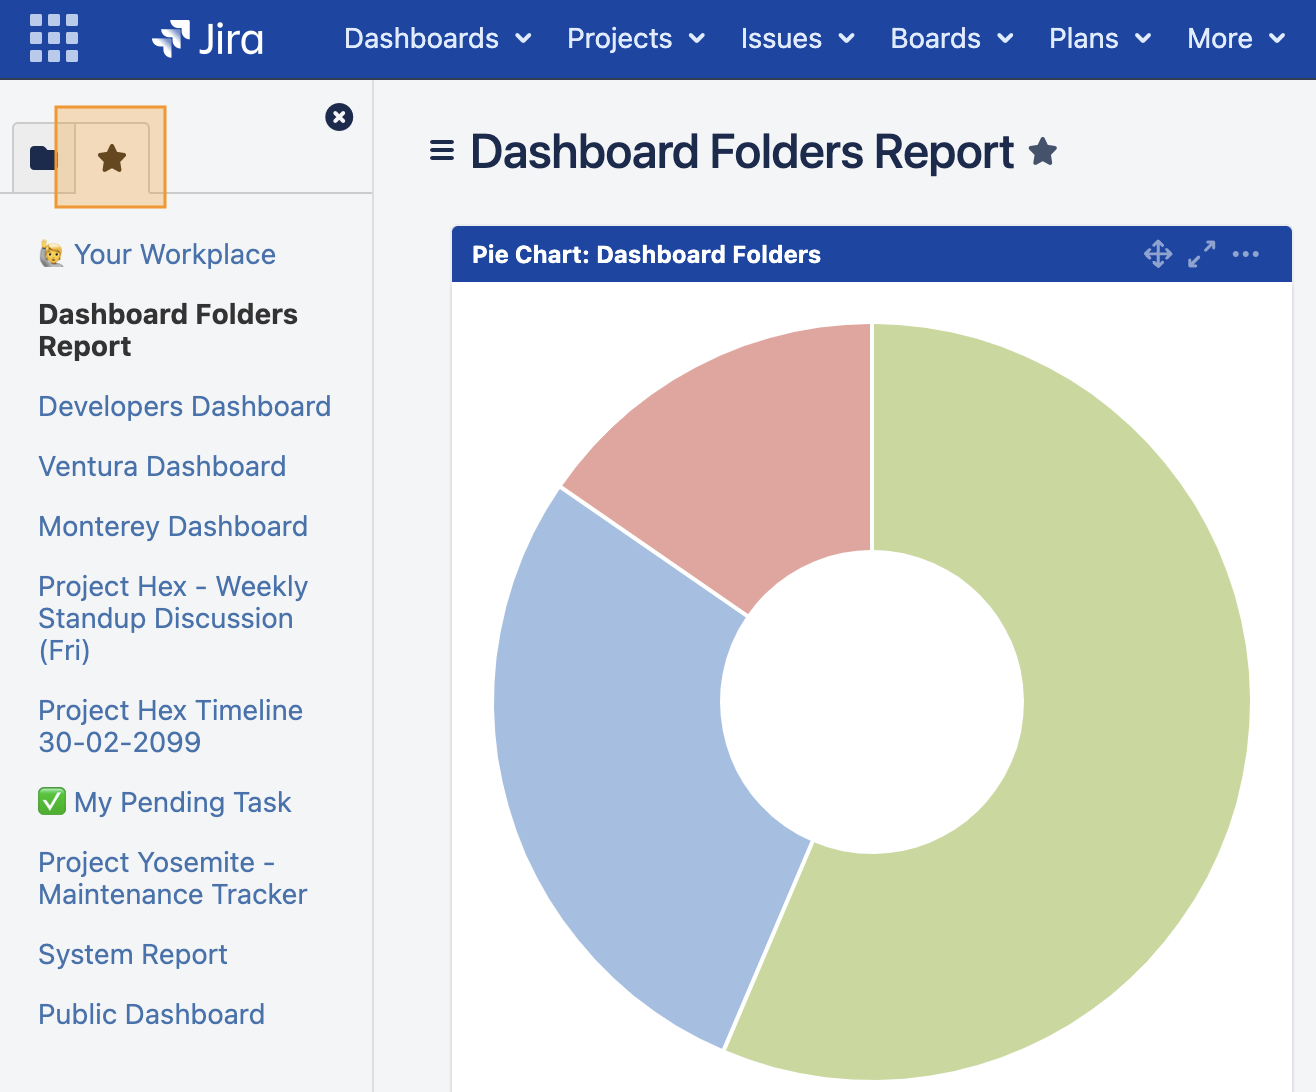Open the Developers Dashboard link

tap(184, 406)
